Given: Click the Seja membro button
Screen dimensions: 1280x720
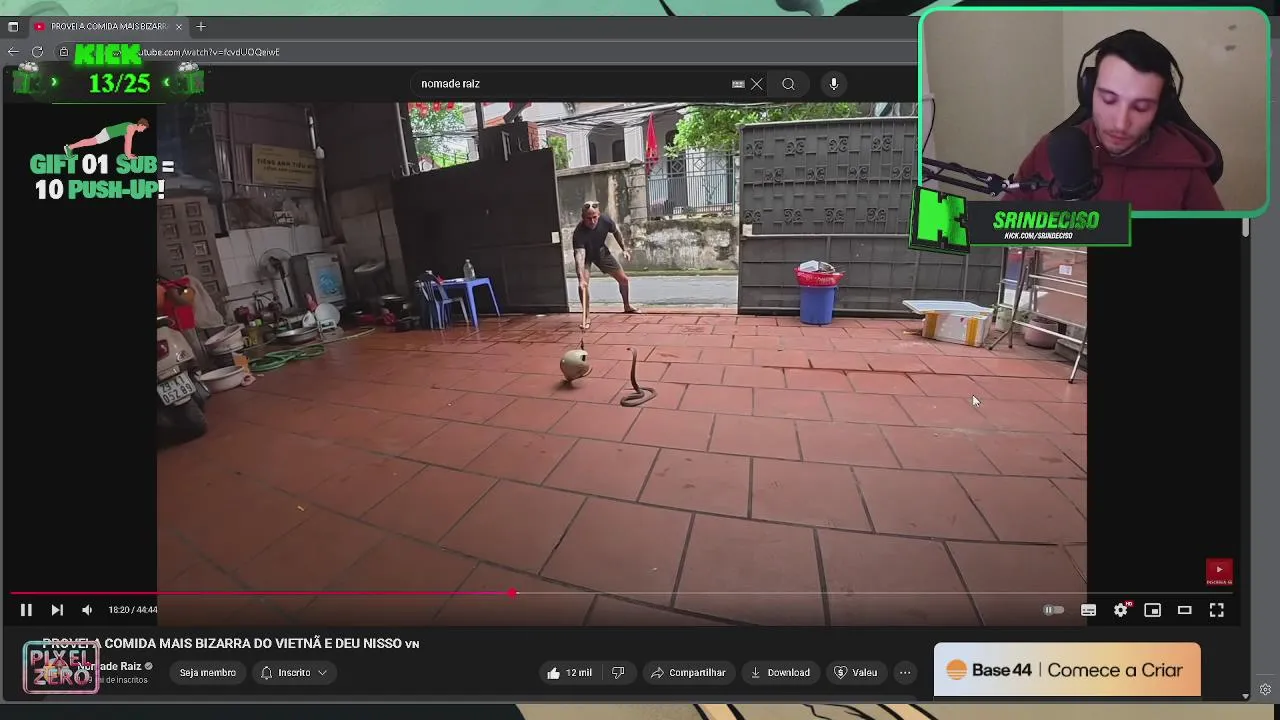Looking at the screenshot, I should [208, 673].
